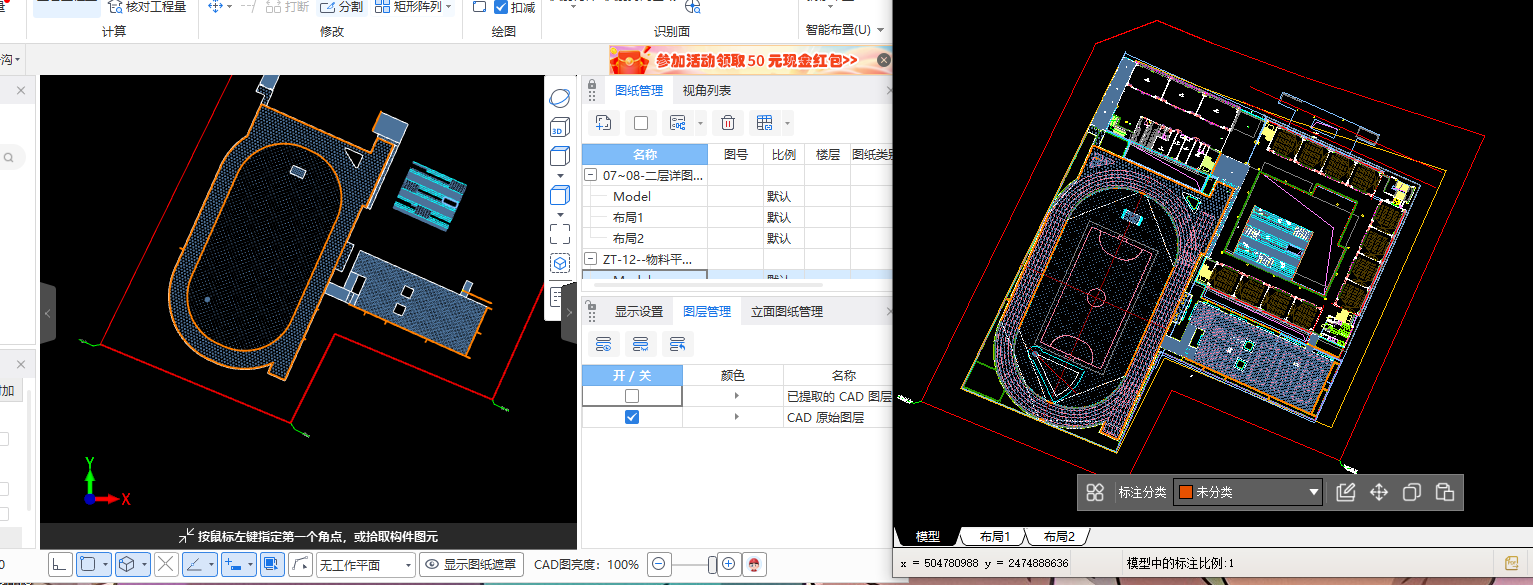Switch to the 立面图纸管理 tab
The height and width of the screenshot is (585, 1533).
coord(787,312)
